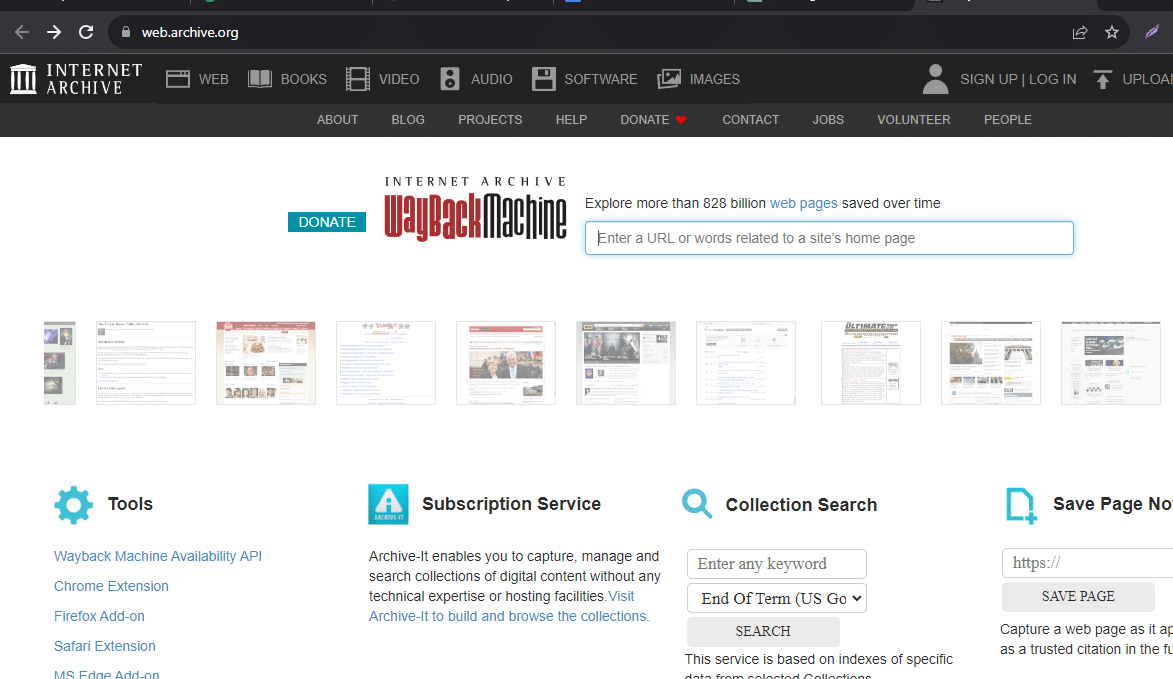The height and width of the screenshot is (679, 1173).
Task: Click the 'Enter any keyword' field
Action: click(x=777, y=564)
